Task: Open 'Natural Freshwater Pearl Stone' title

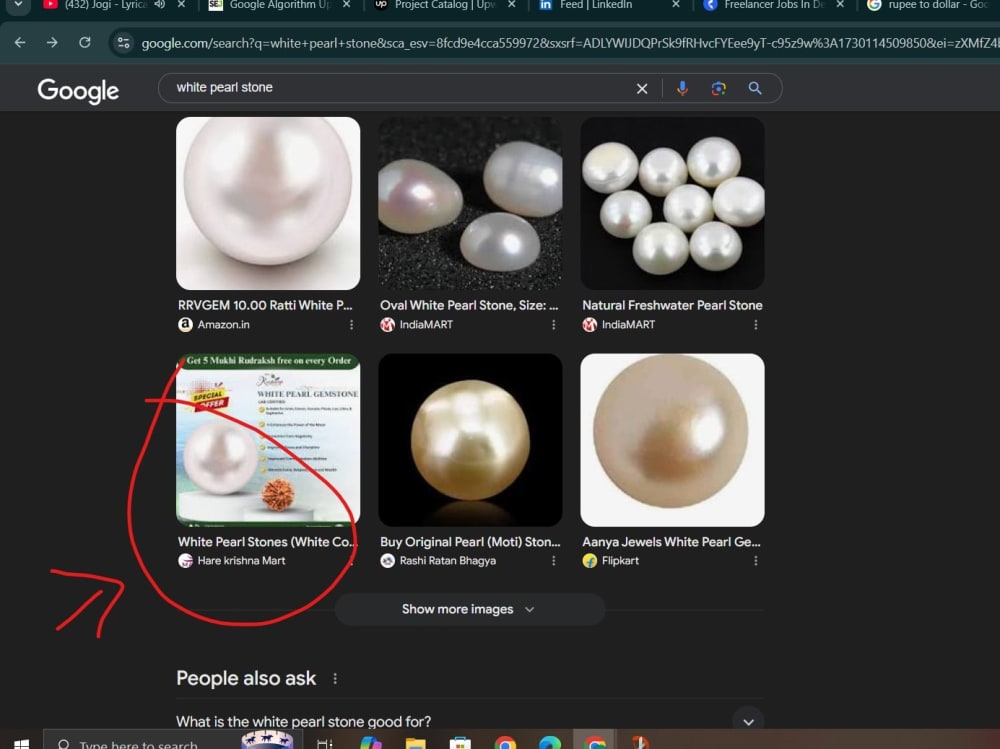Action: (672, 305)
